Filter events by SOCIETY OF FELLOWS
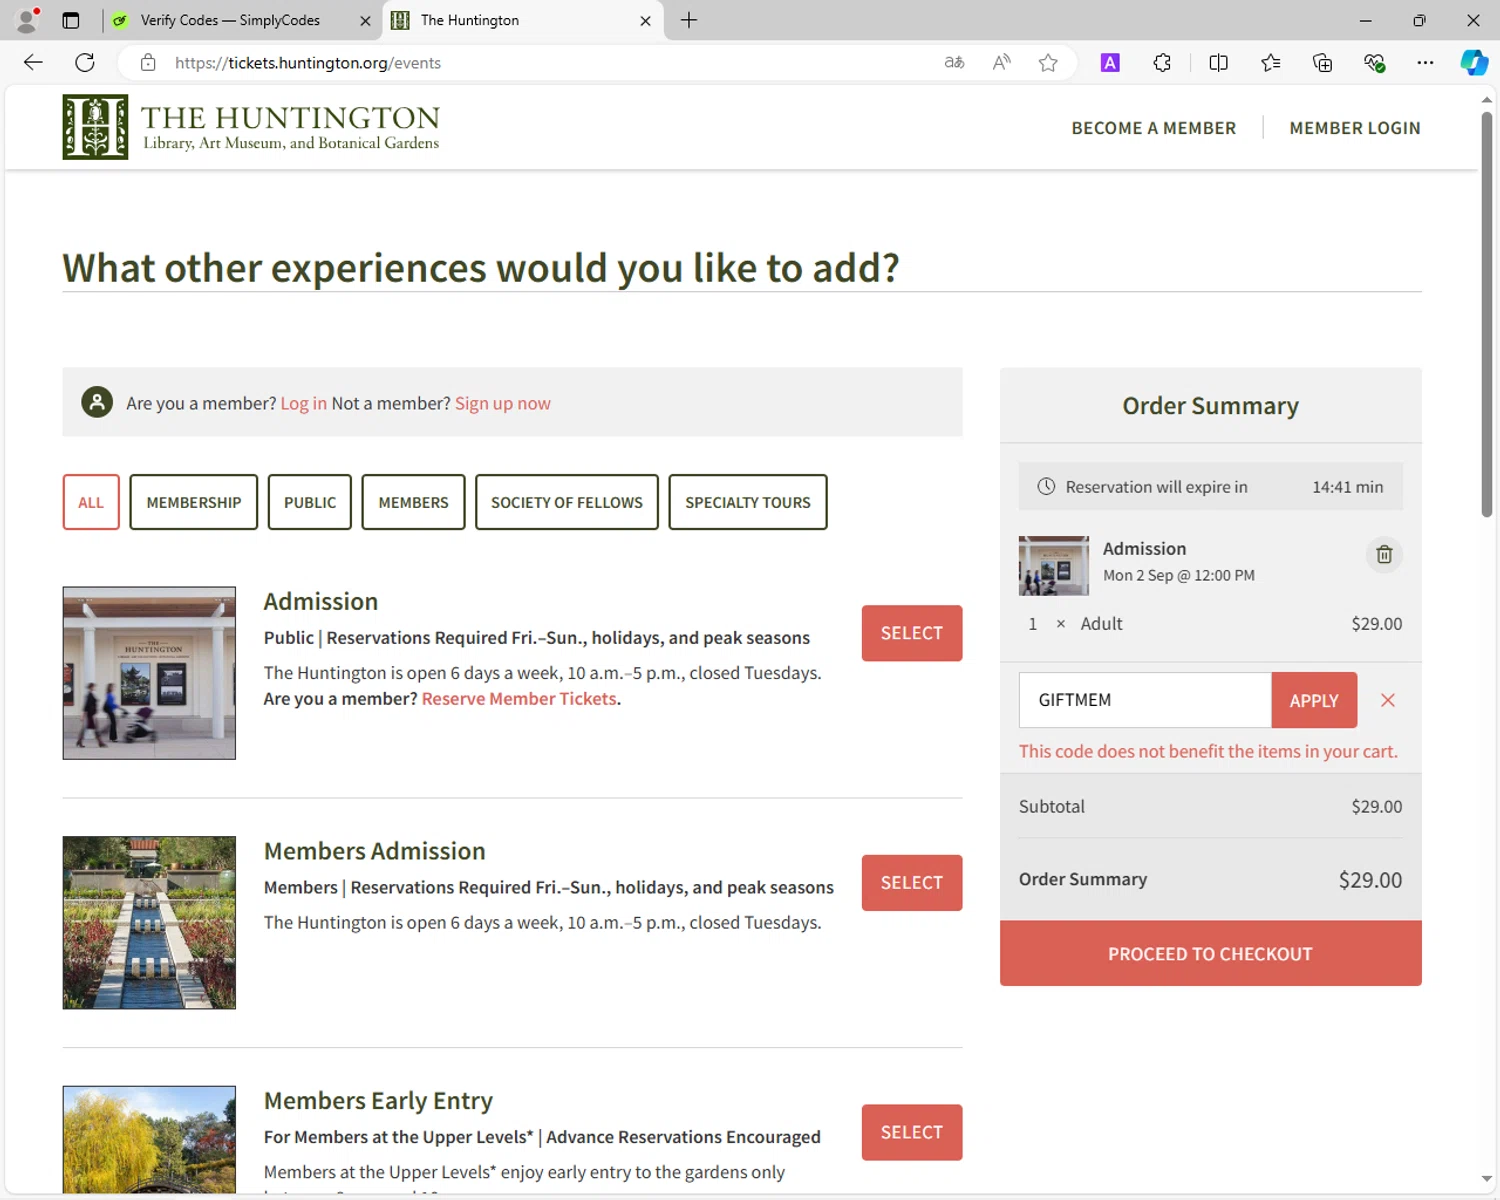The width and height of the screenshot is (1500, 1200). (x=567, y=502)
